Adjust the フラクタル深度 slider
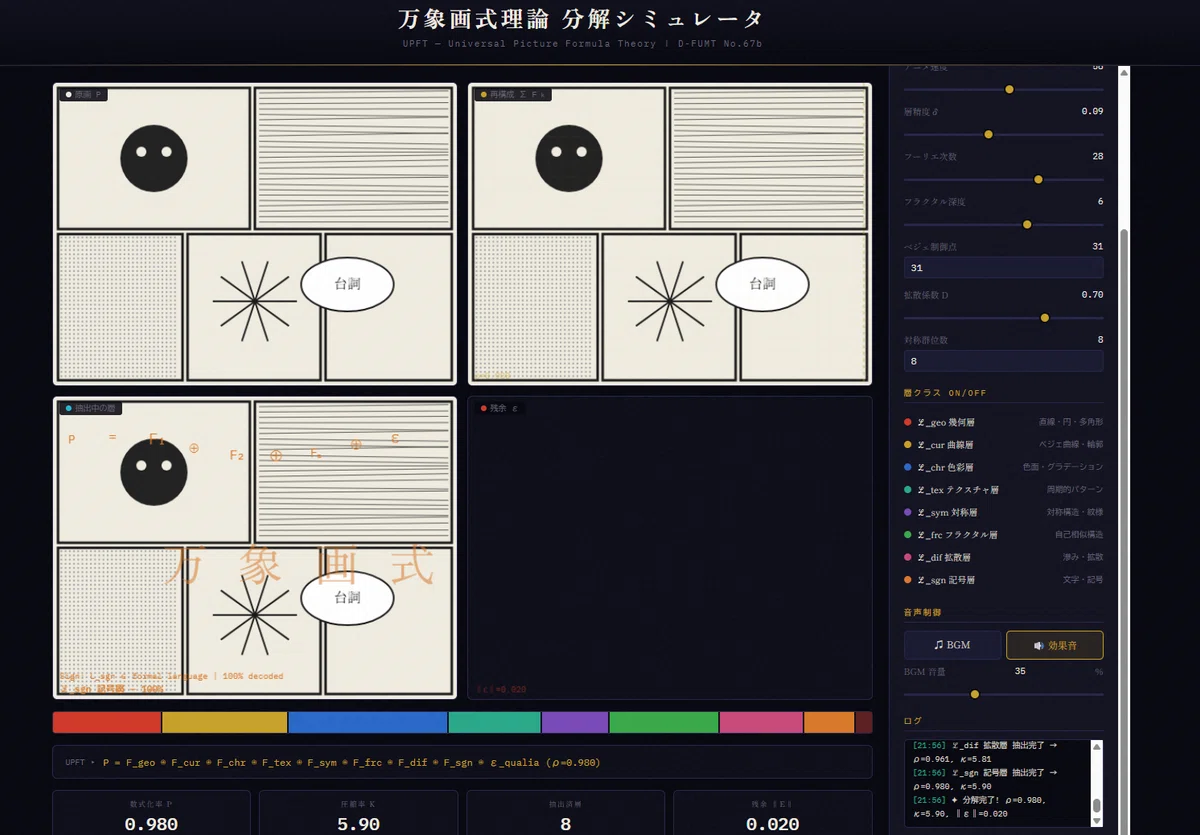1200x835 pixels. click(1003, 224)
